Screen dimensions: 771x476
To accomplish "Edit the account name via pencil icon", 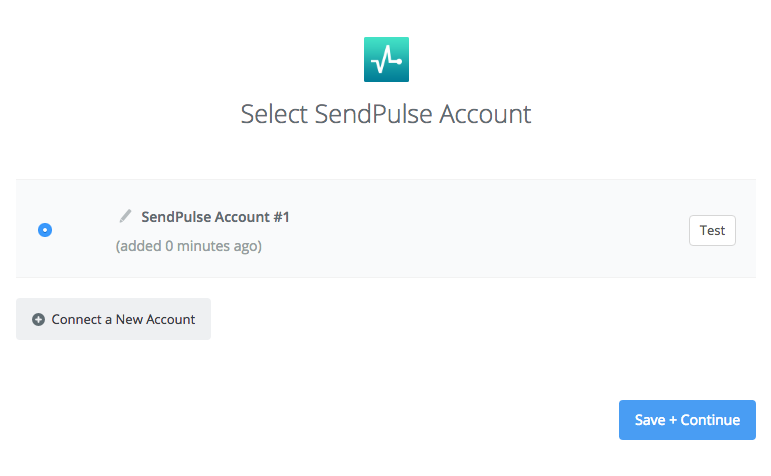I will (125, 216).
